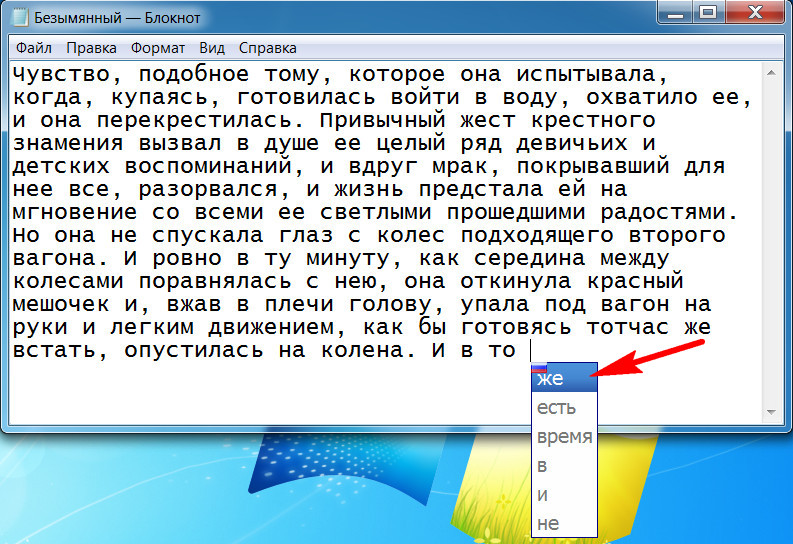The image size is (793, 544).
Task: Click the word 'покрывавший' in the text
Action: (x=593, y=167)
